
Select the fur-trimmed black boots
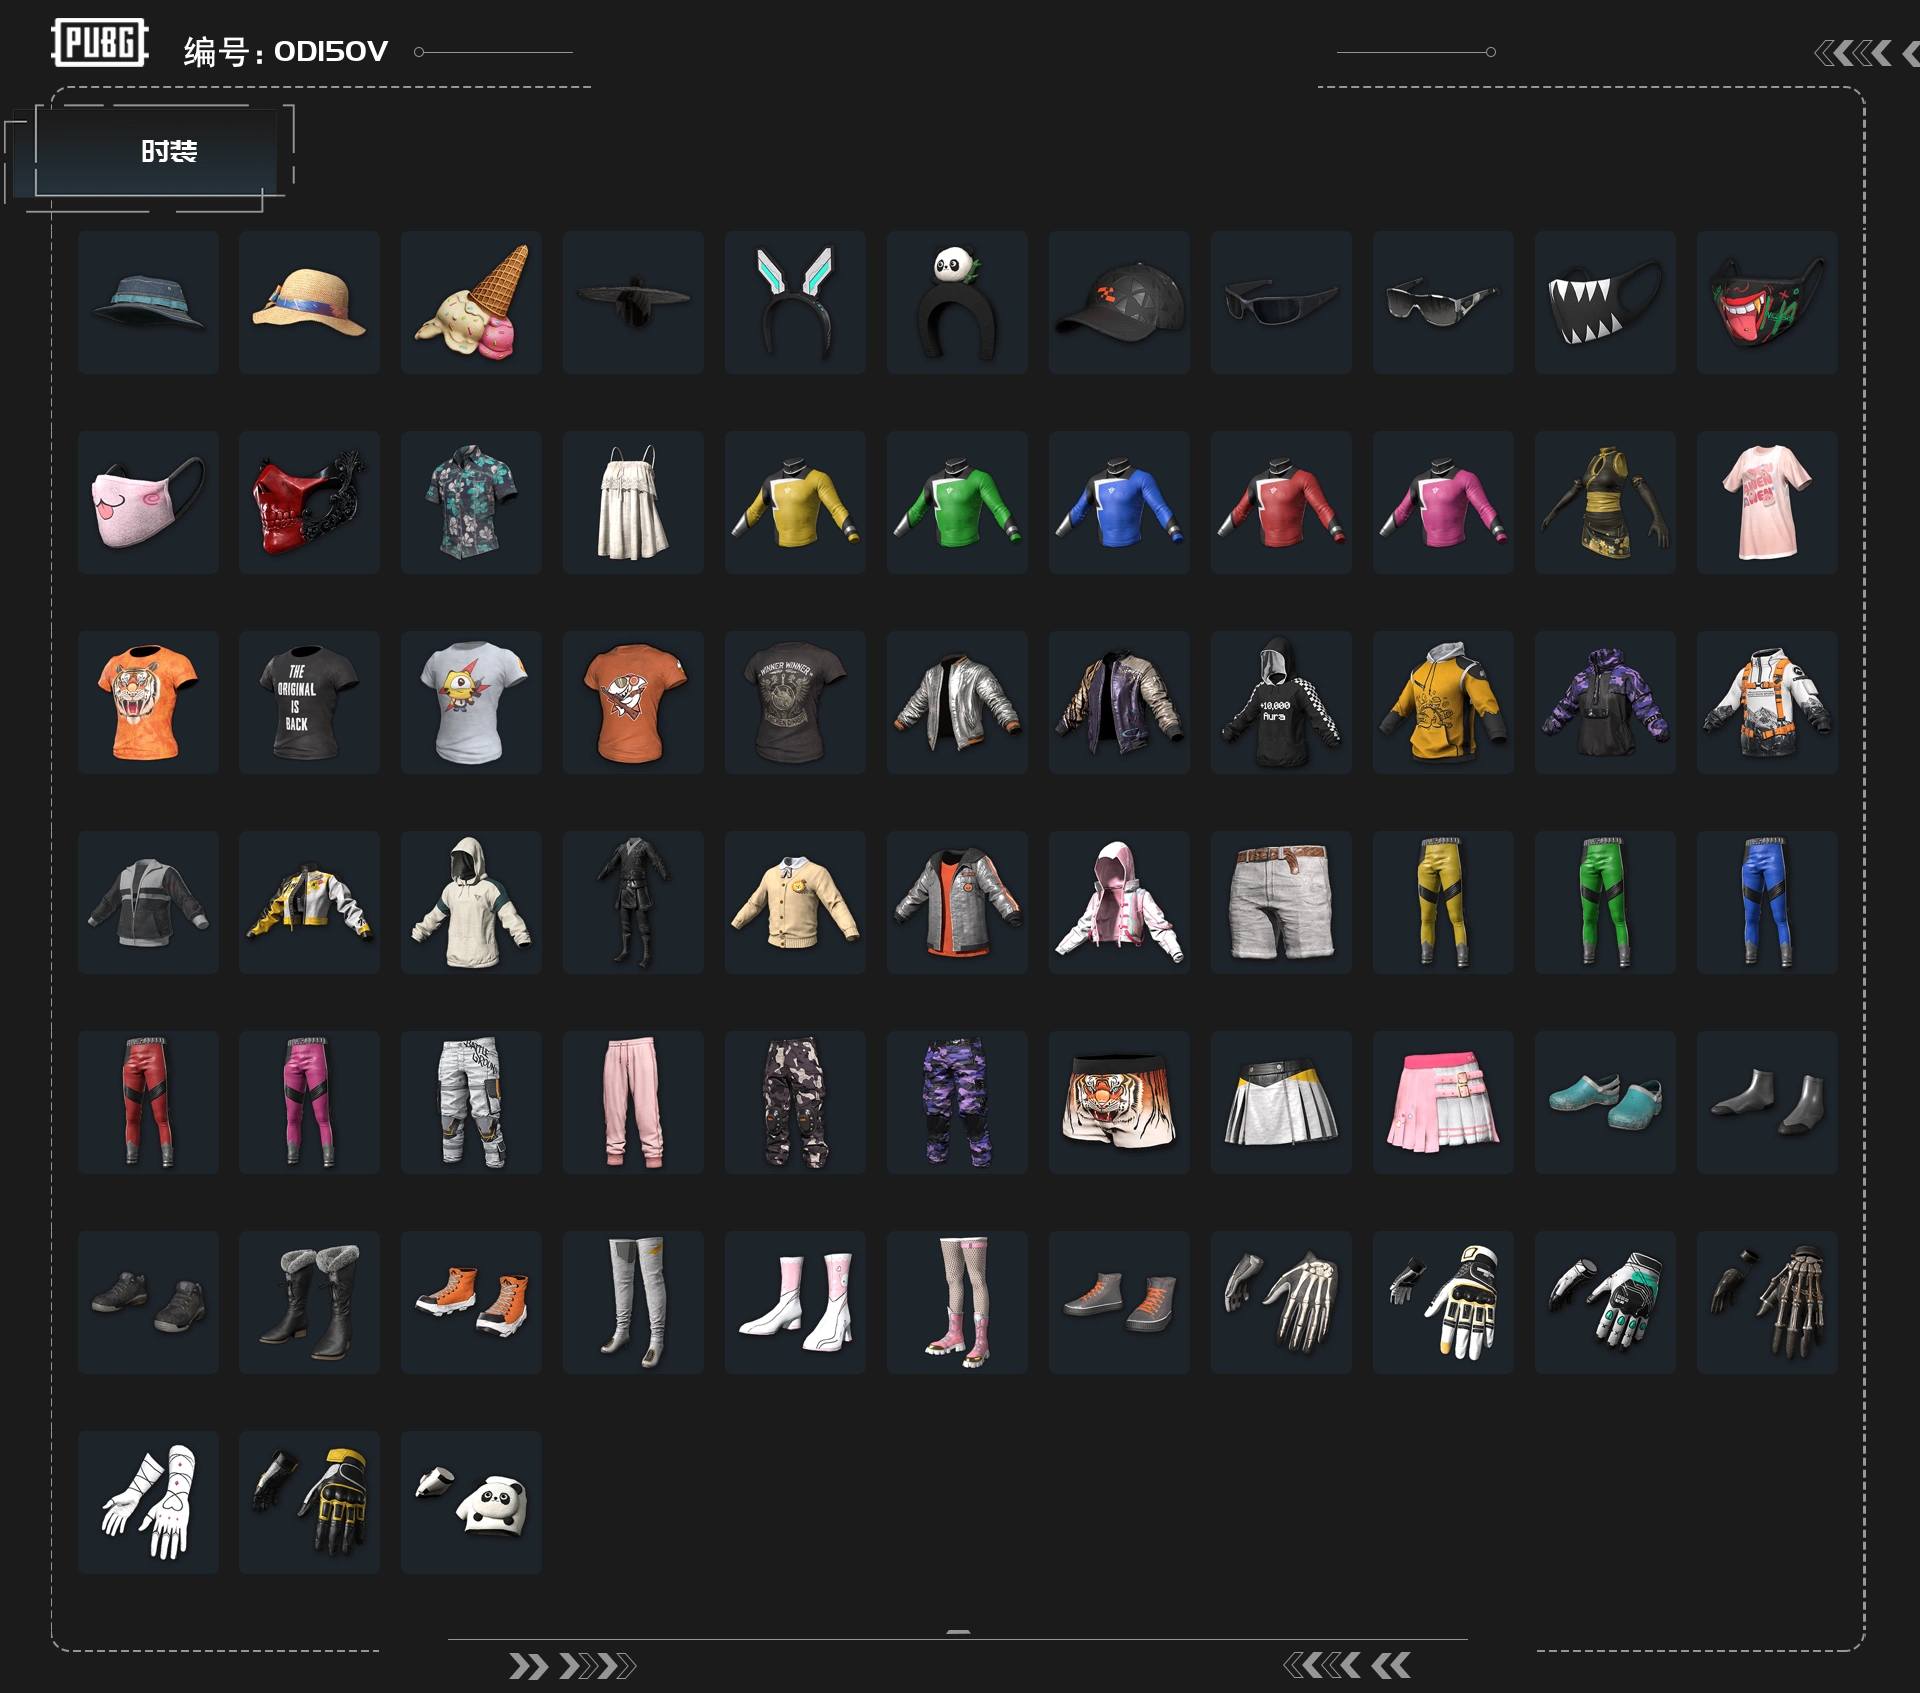point(309,1302)
